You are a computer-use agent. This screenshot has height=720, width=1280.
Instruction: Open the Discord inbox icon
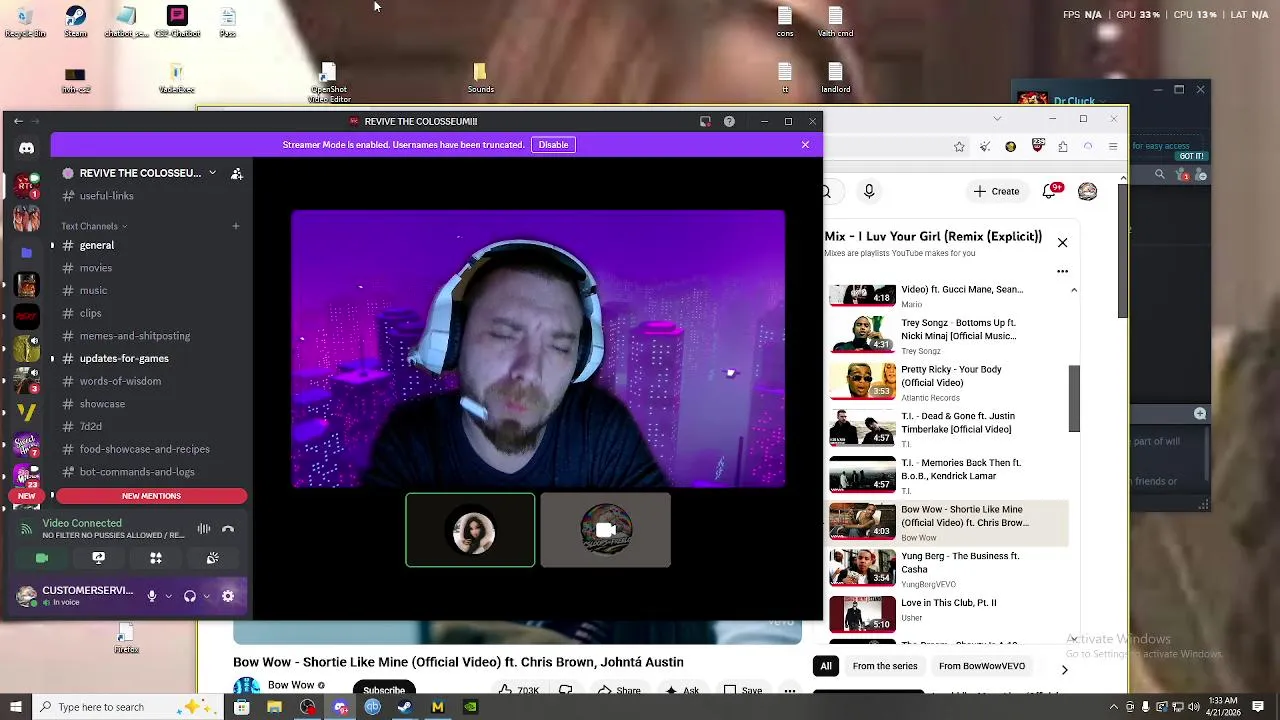[x=705, y=121]
